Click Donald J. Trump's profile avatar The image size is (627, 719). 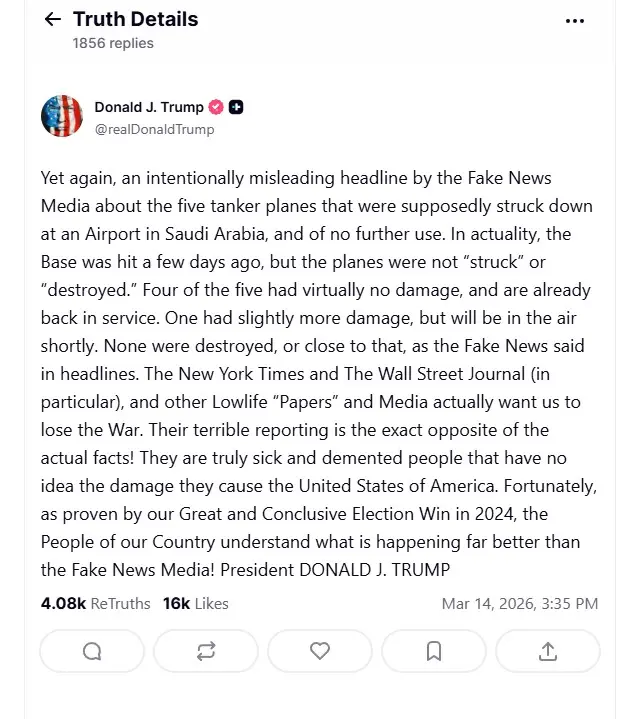62,116
